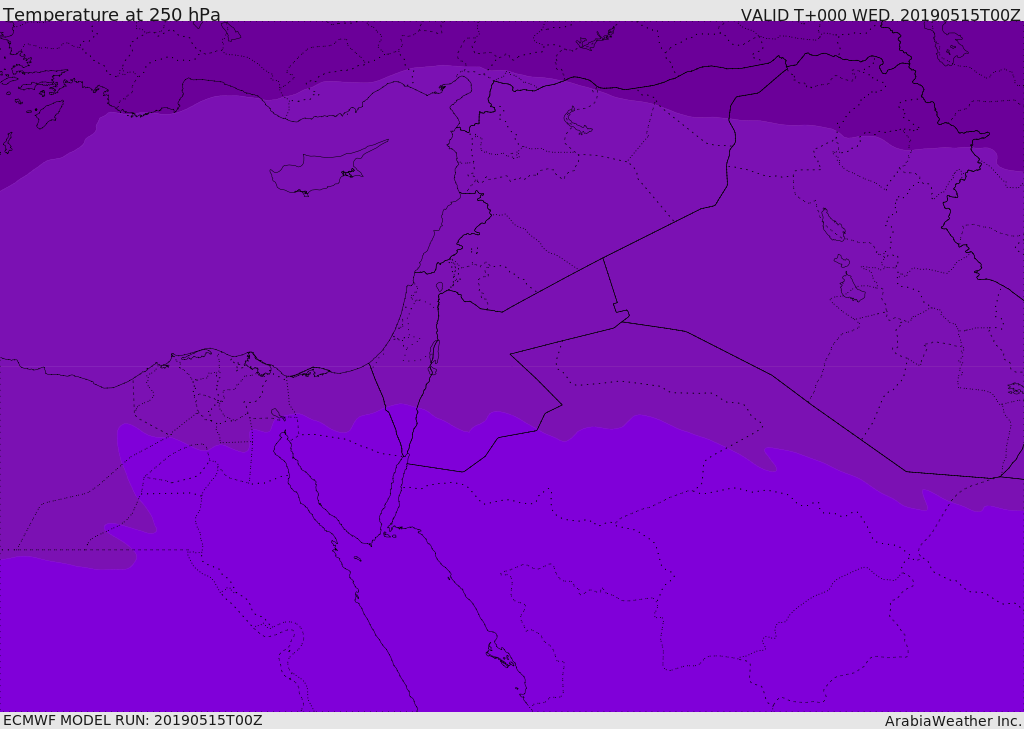Click the VALID T+000 timestamp text

(880, 14)
